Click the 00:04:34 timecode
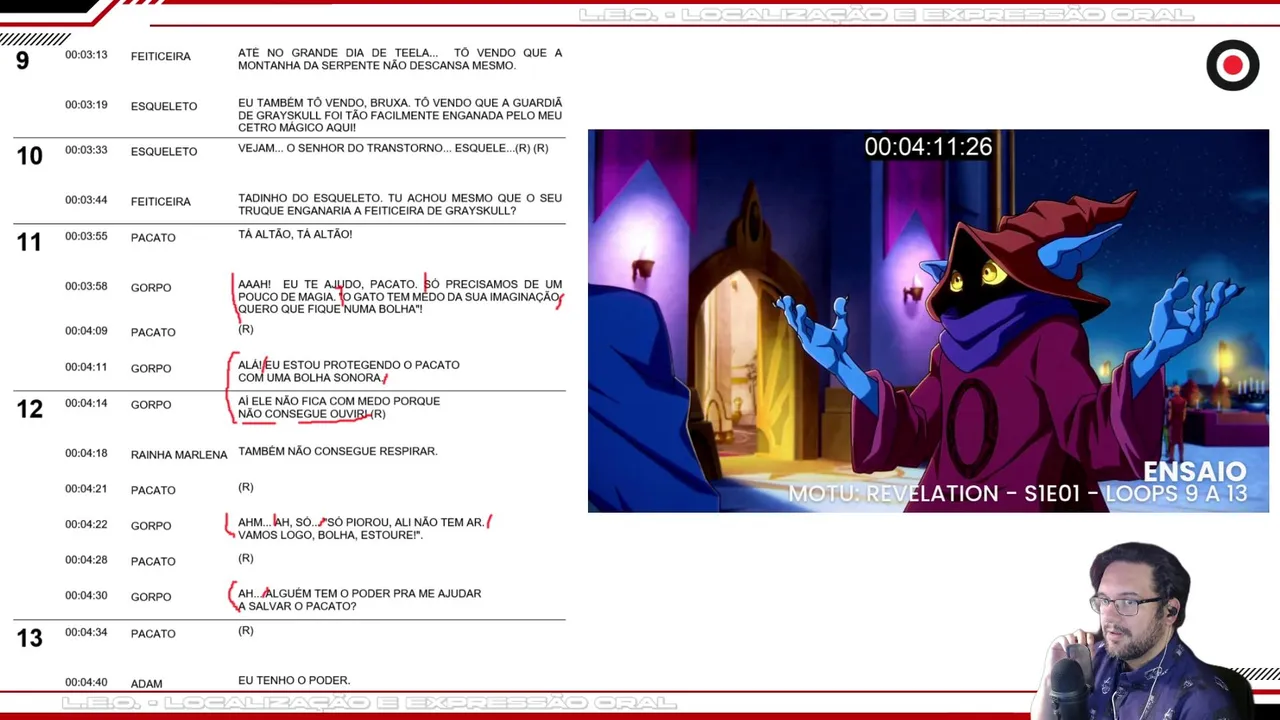The width and height of the screenshot is (1280, 720). pos(86,632)
